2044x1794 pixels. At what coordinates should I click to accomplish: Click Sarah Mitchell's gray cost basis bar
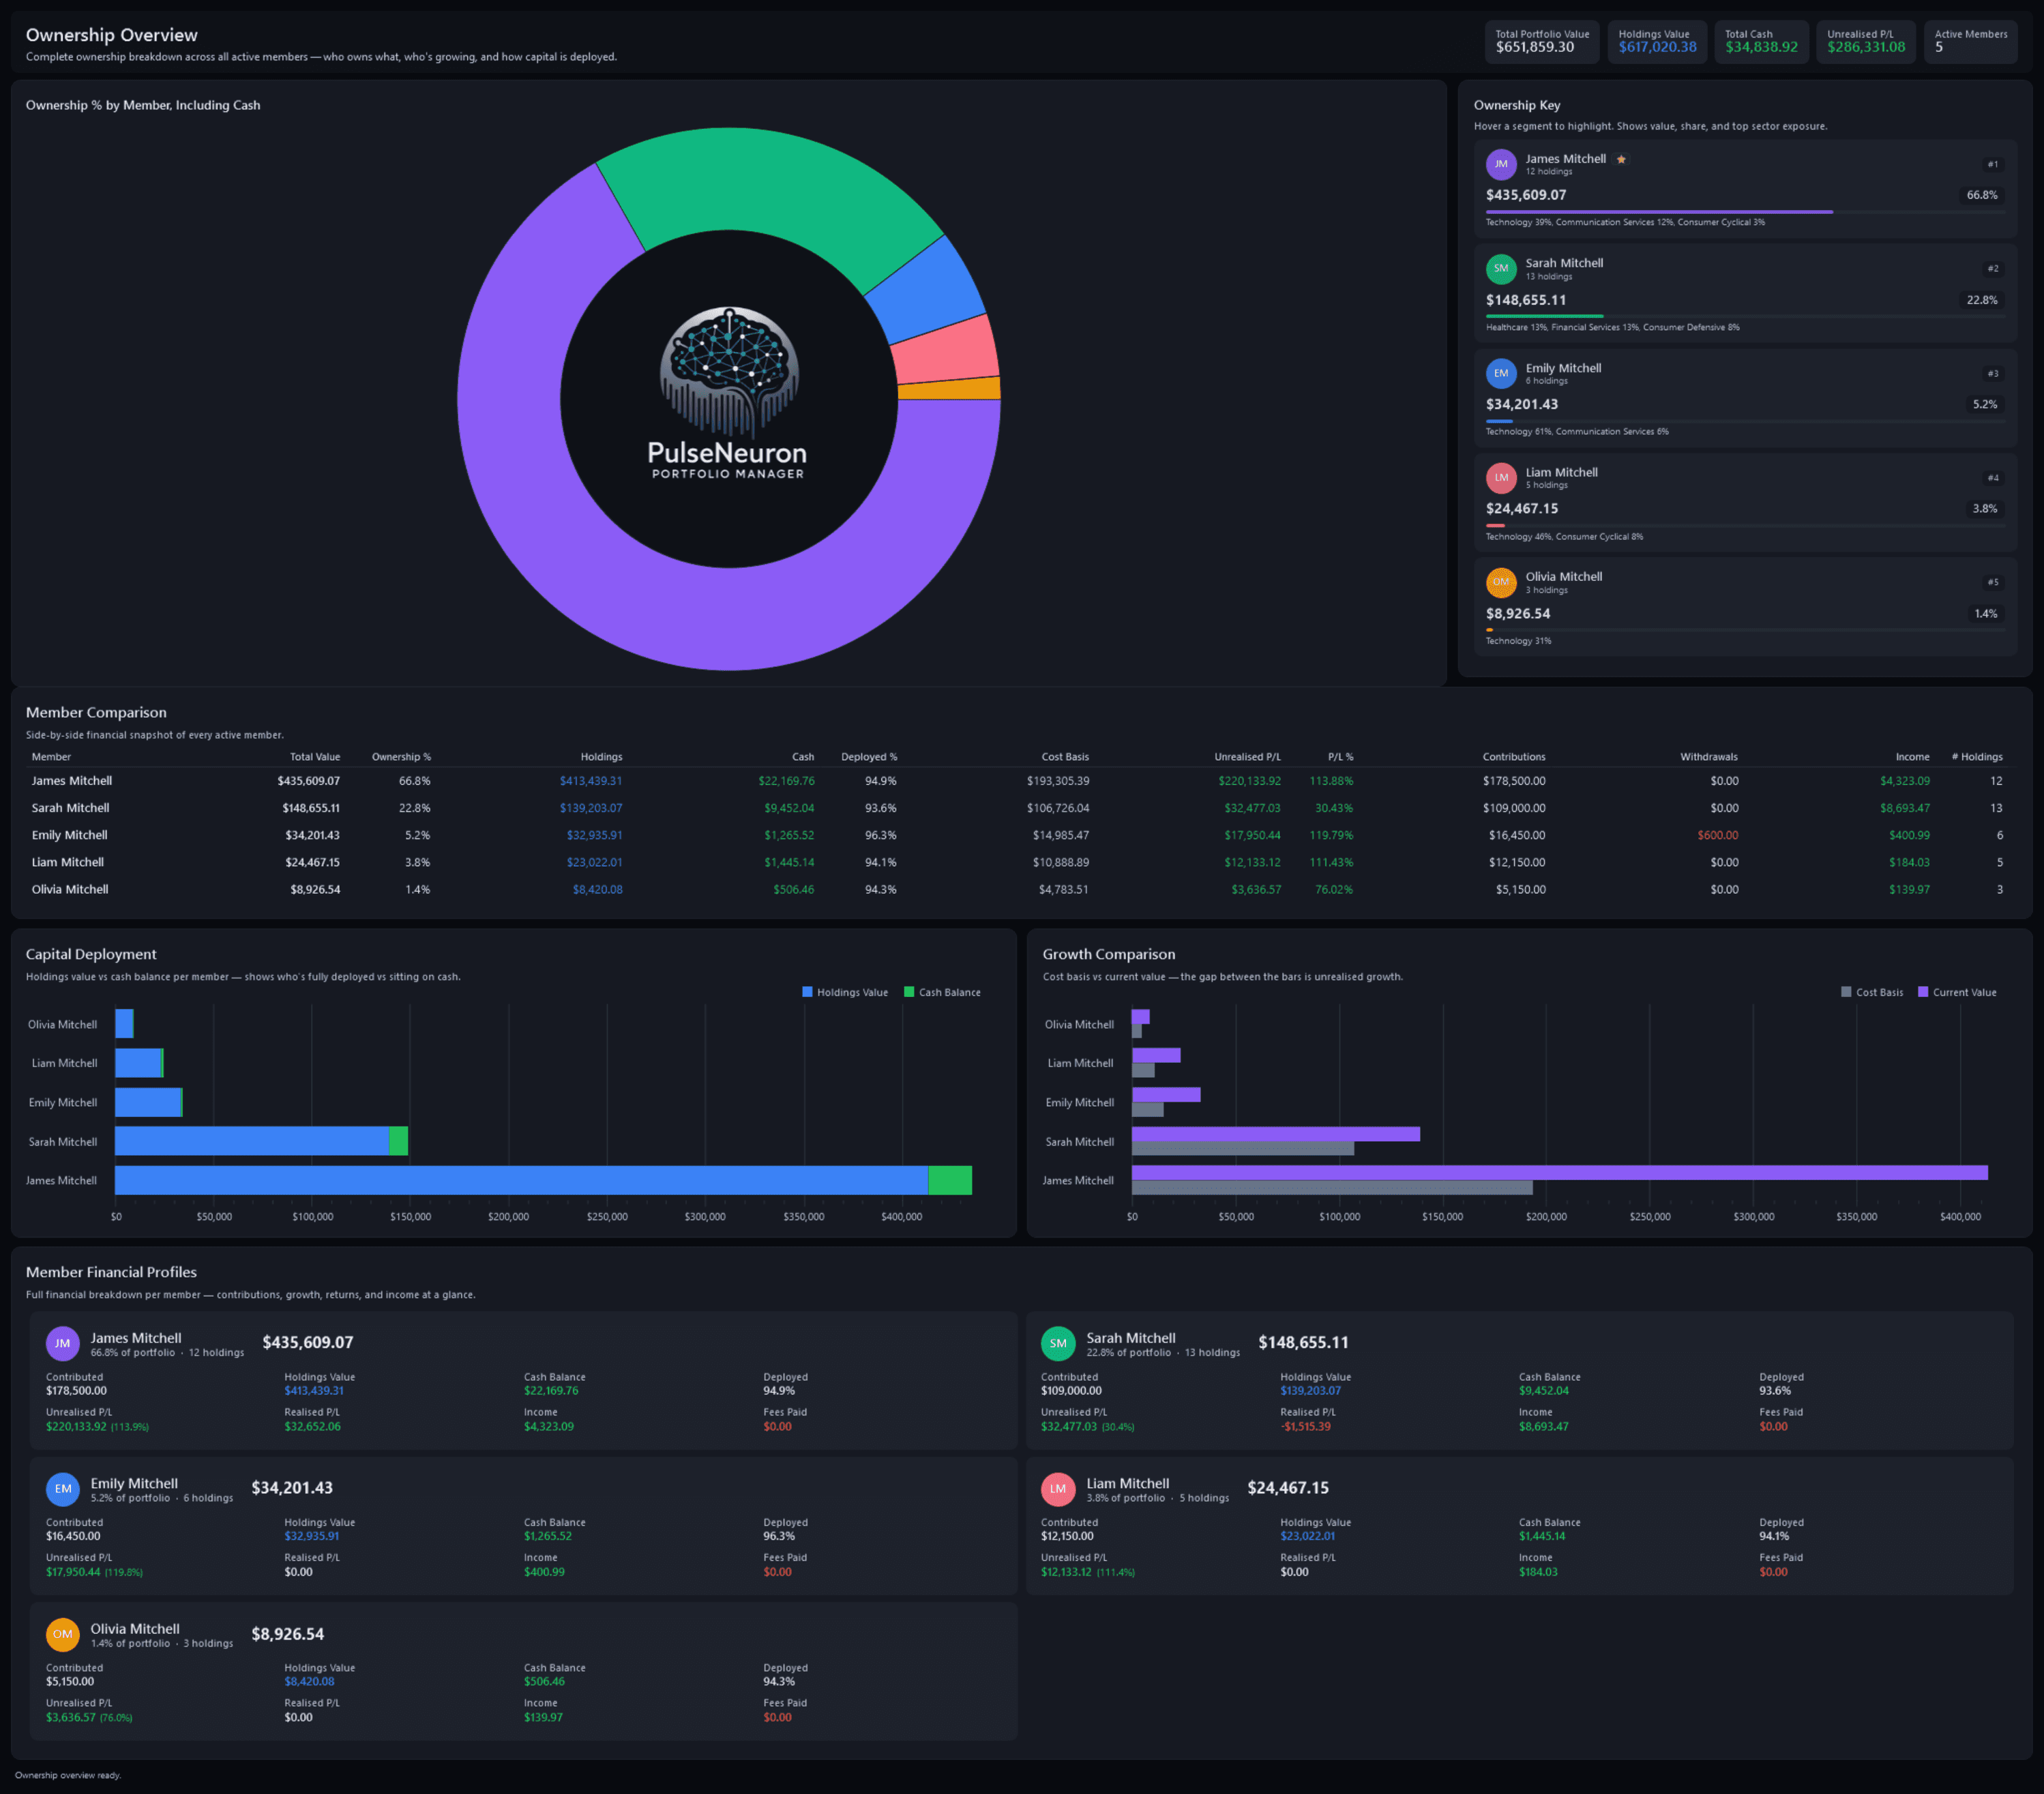(x=1242, y=1149)
